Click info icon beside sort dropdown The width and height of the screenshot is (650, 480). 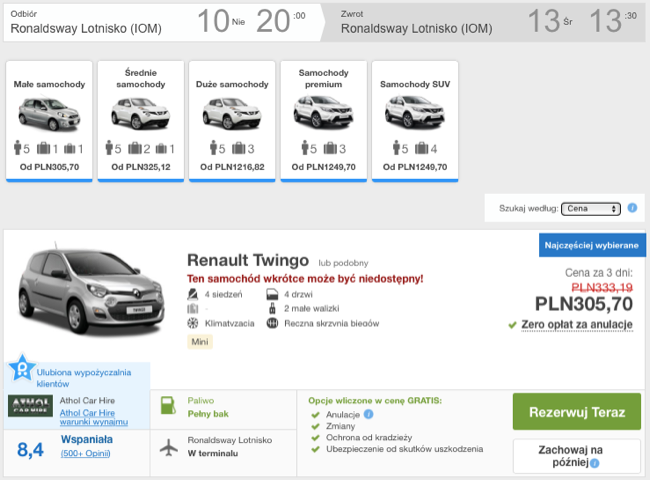[x=632, y=208]
